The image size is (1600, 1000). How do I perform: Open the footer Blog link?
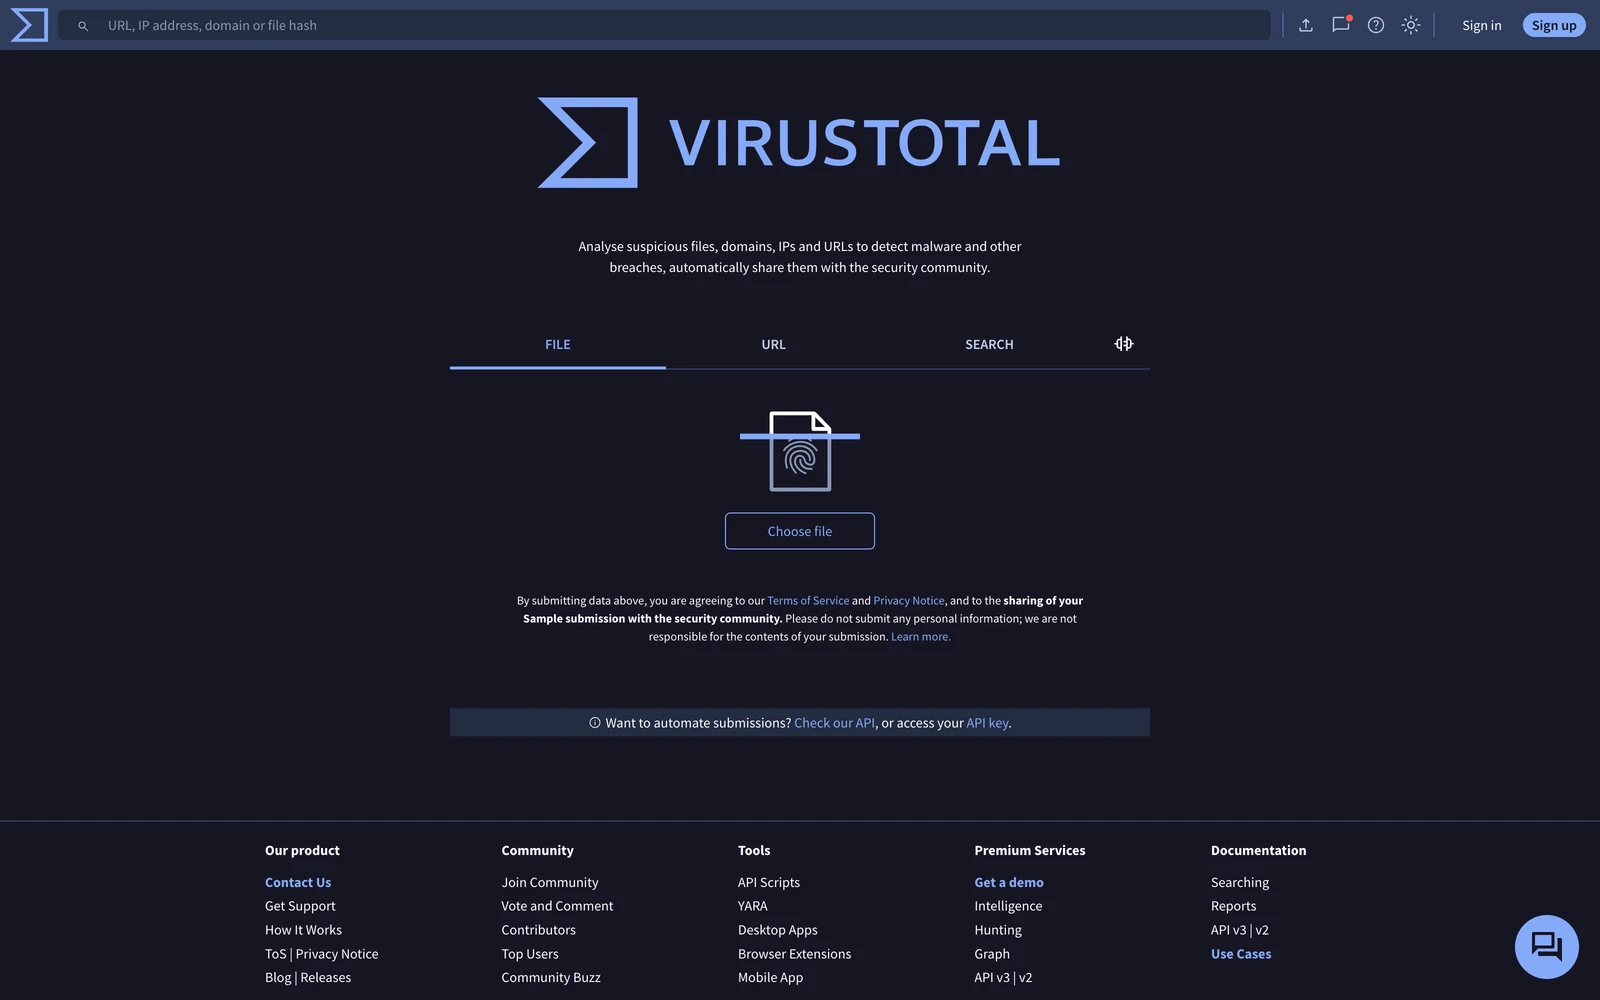(x=278, y=978)
